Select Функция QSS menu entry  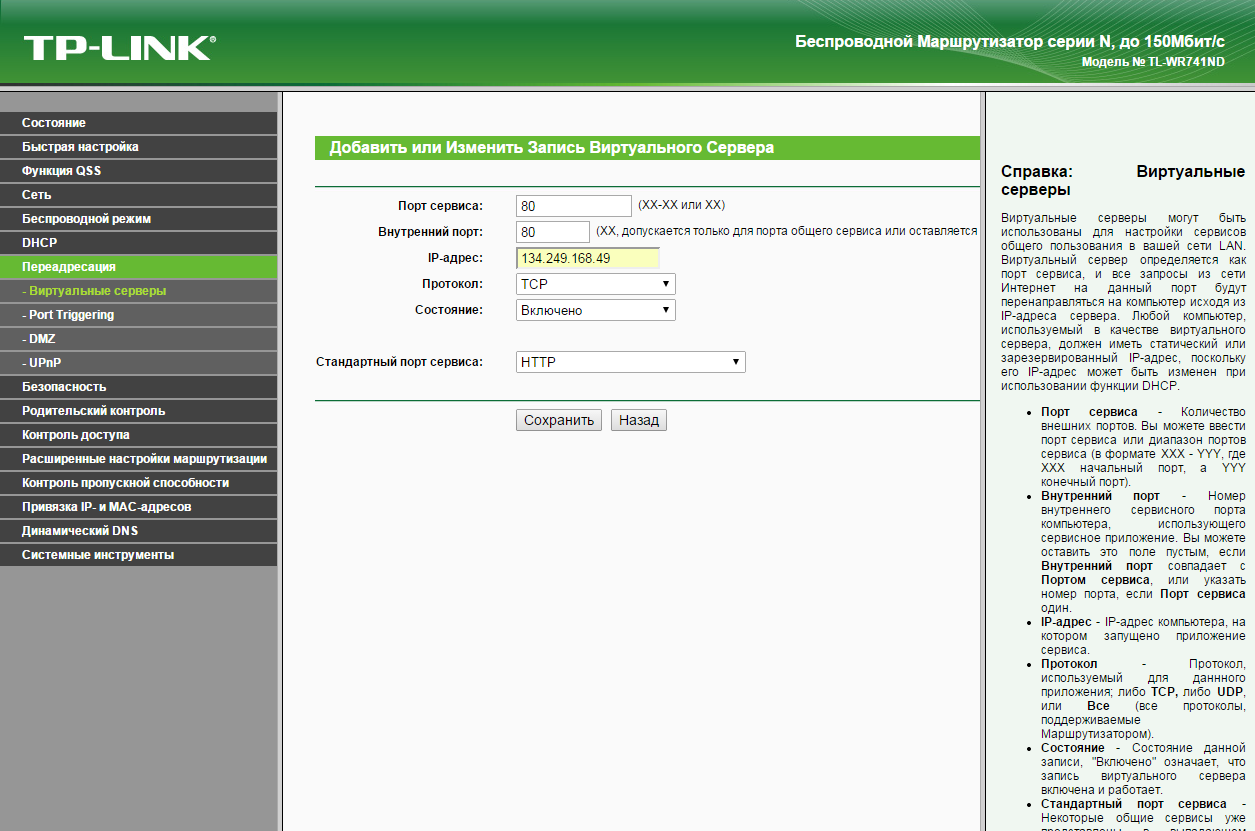point(139,171)
